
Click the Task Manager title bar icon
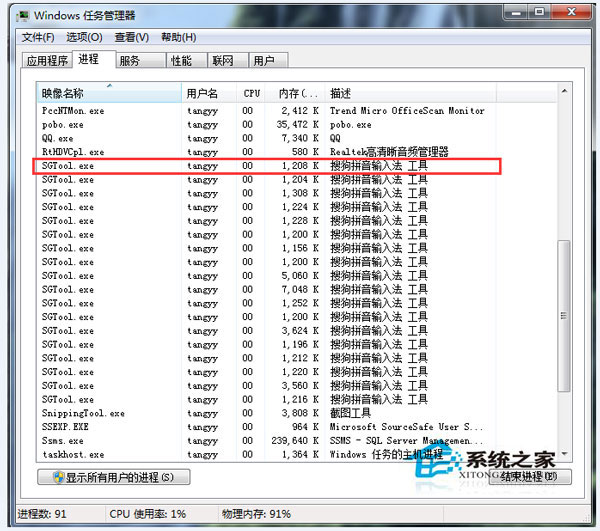(x=23, y=16)
